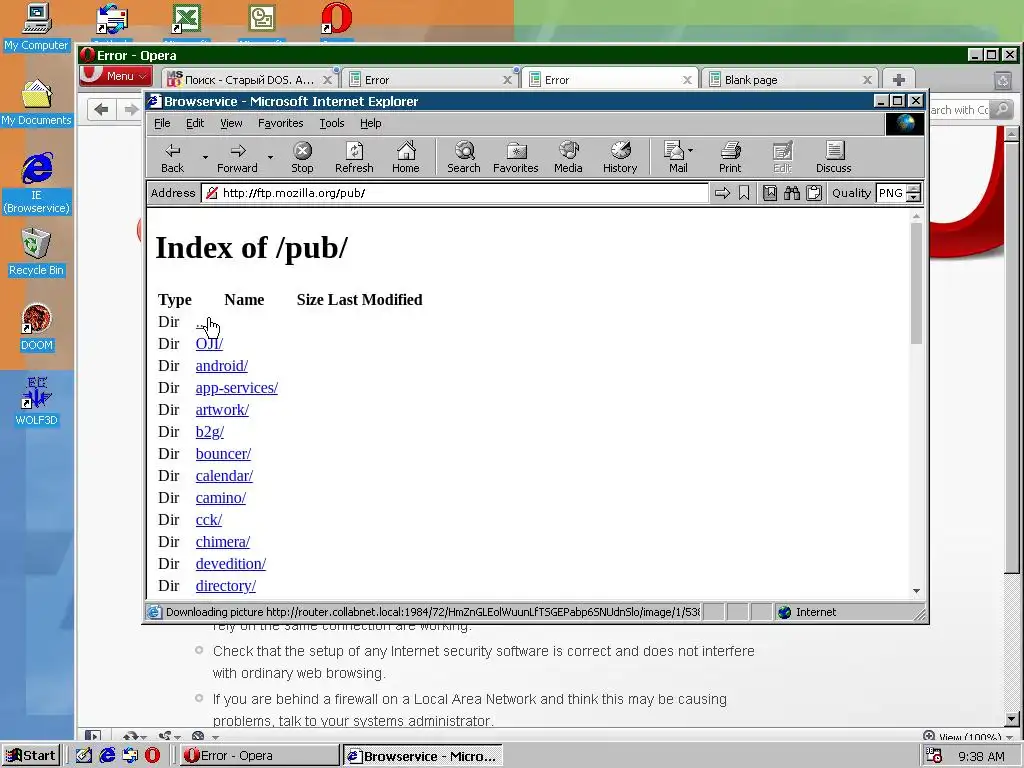The height and width of the screenshot is (768, 1024).
Task: Open the View menu
Action: coord(231,123)
